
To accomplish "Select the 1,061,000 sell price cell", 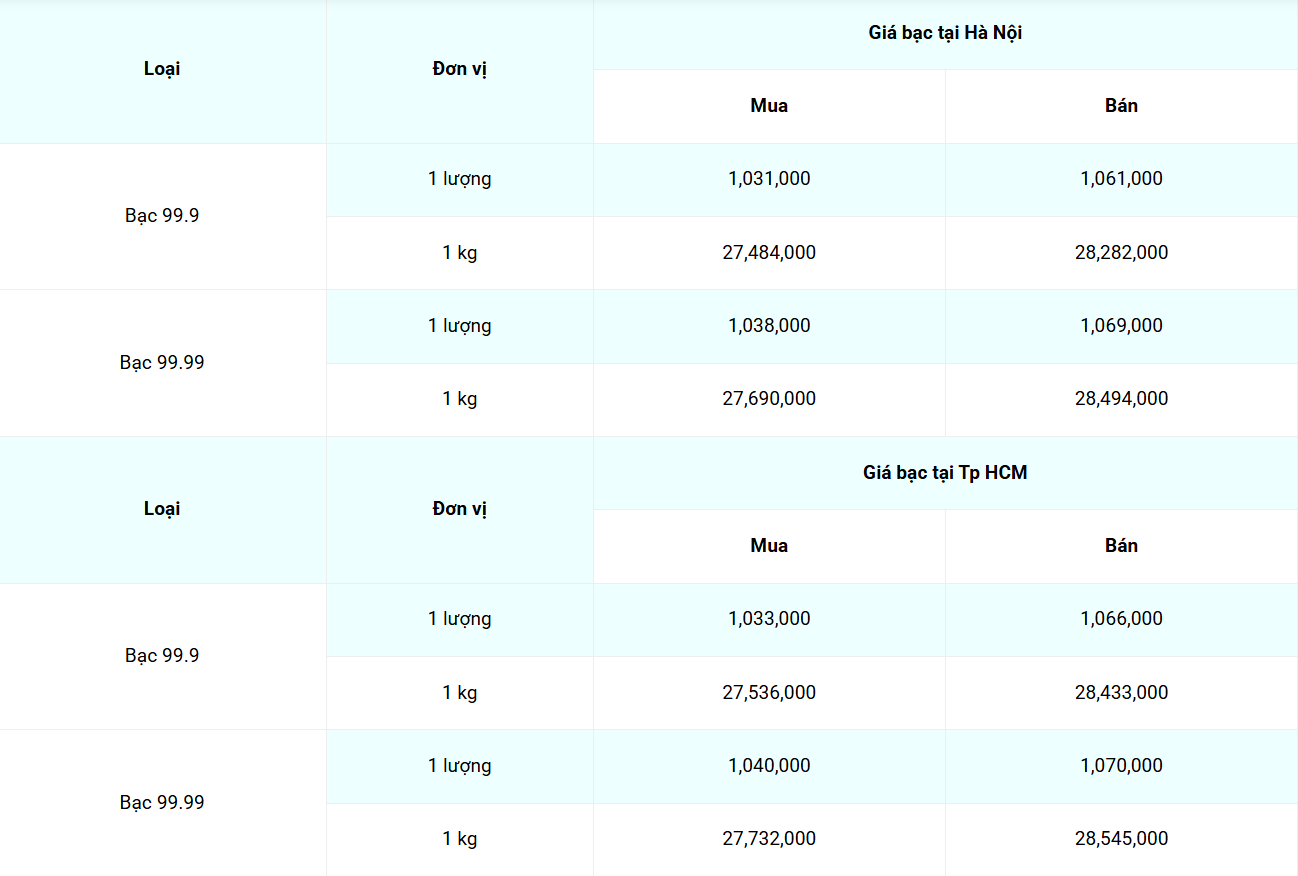I will pos(1121,179).
